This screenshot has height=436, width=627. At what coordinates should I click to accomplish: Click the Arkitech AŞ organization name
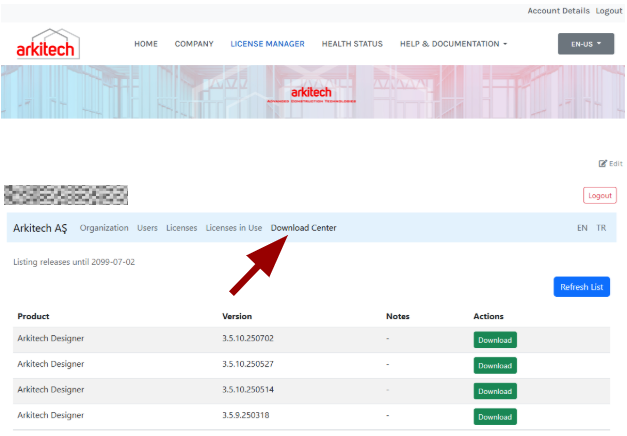click(40, 228)
